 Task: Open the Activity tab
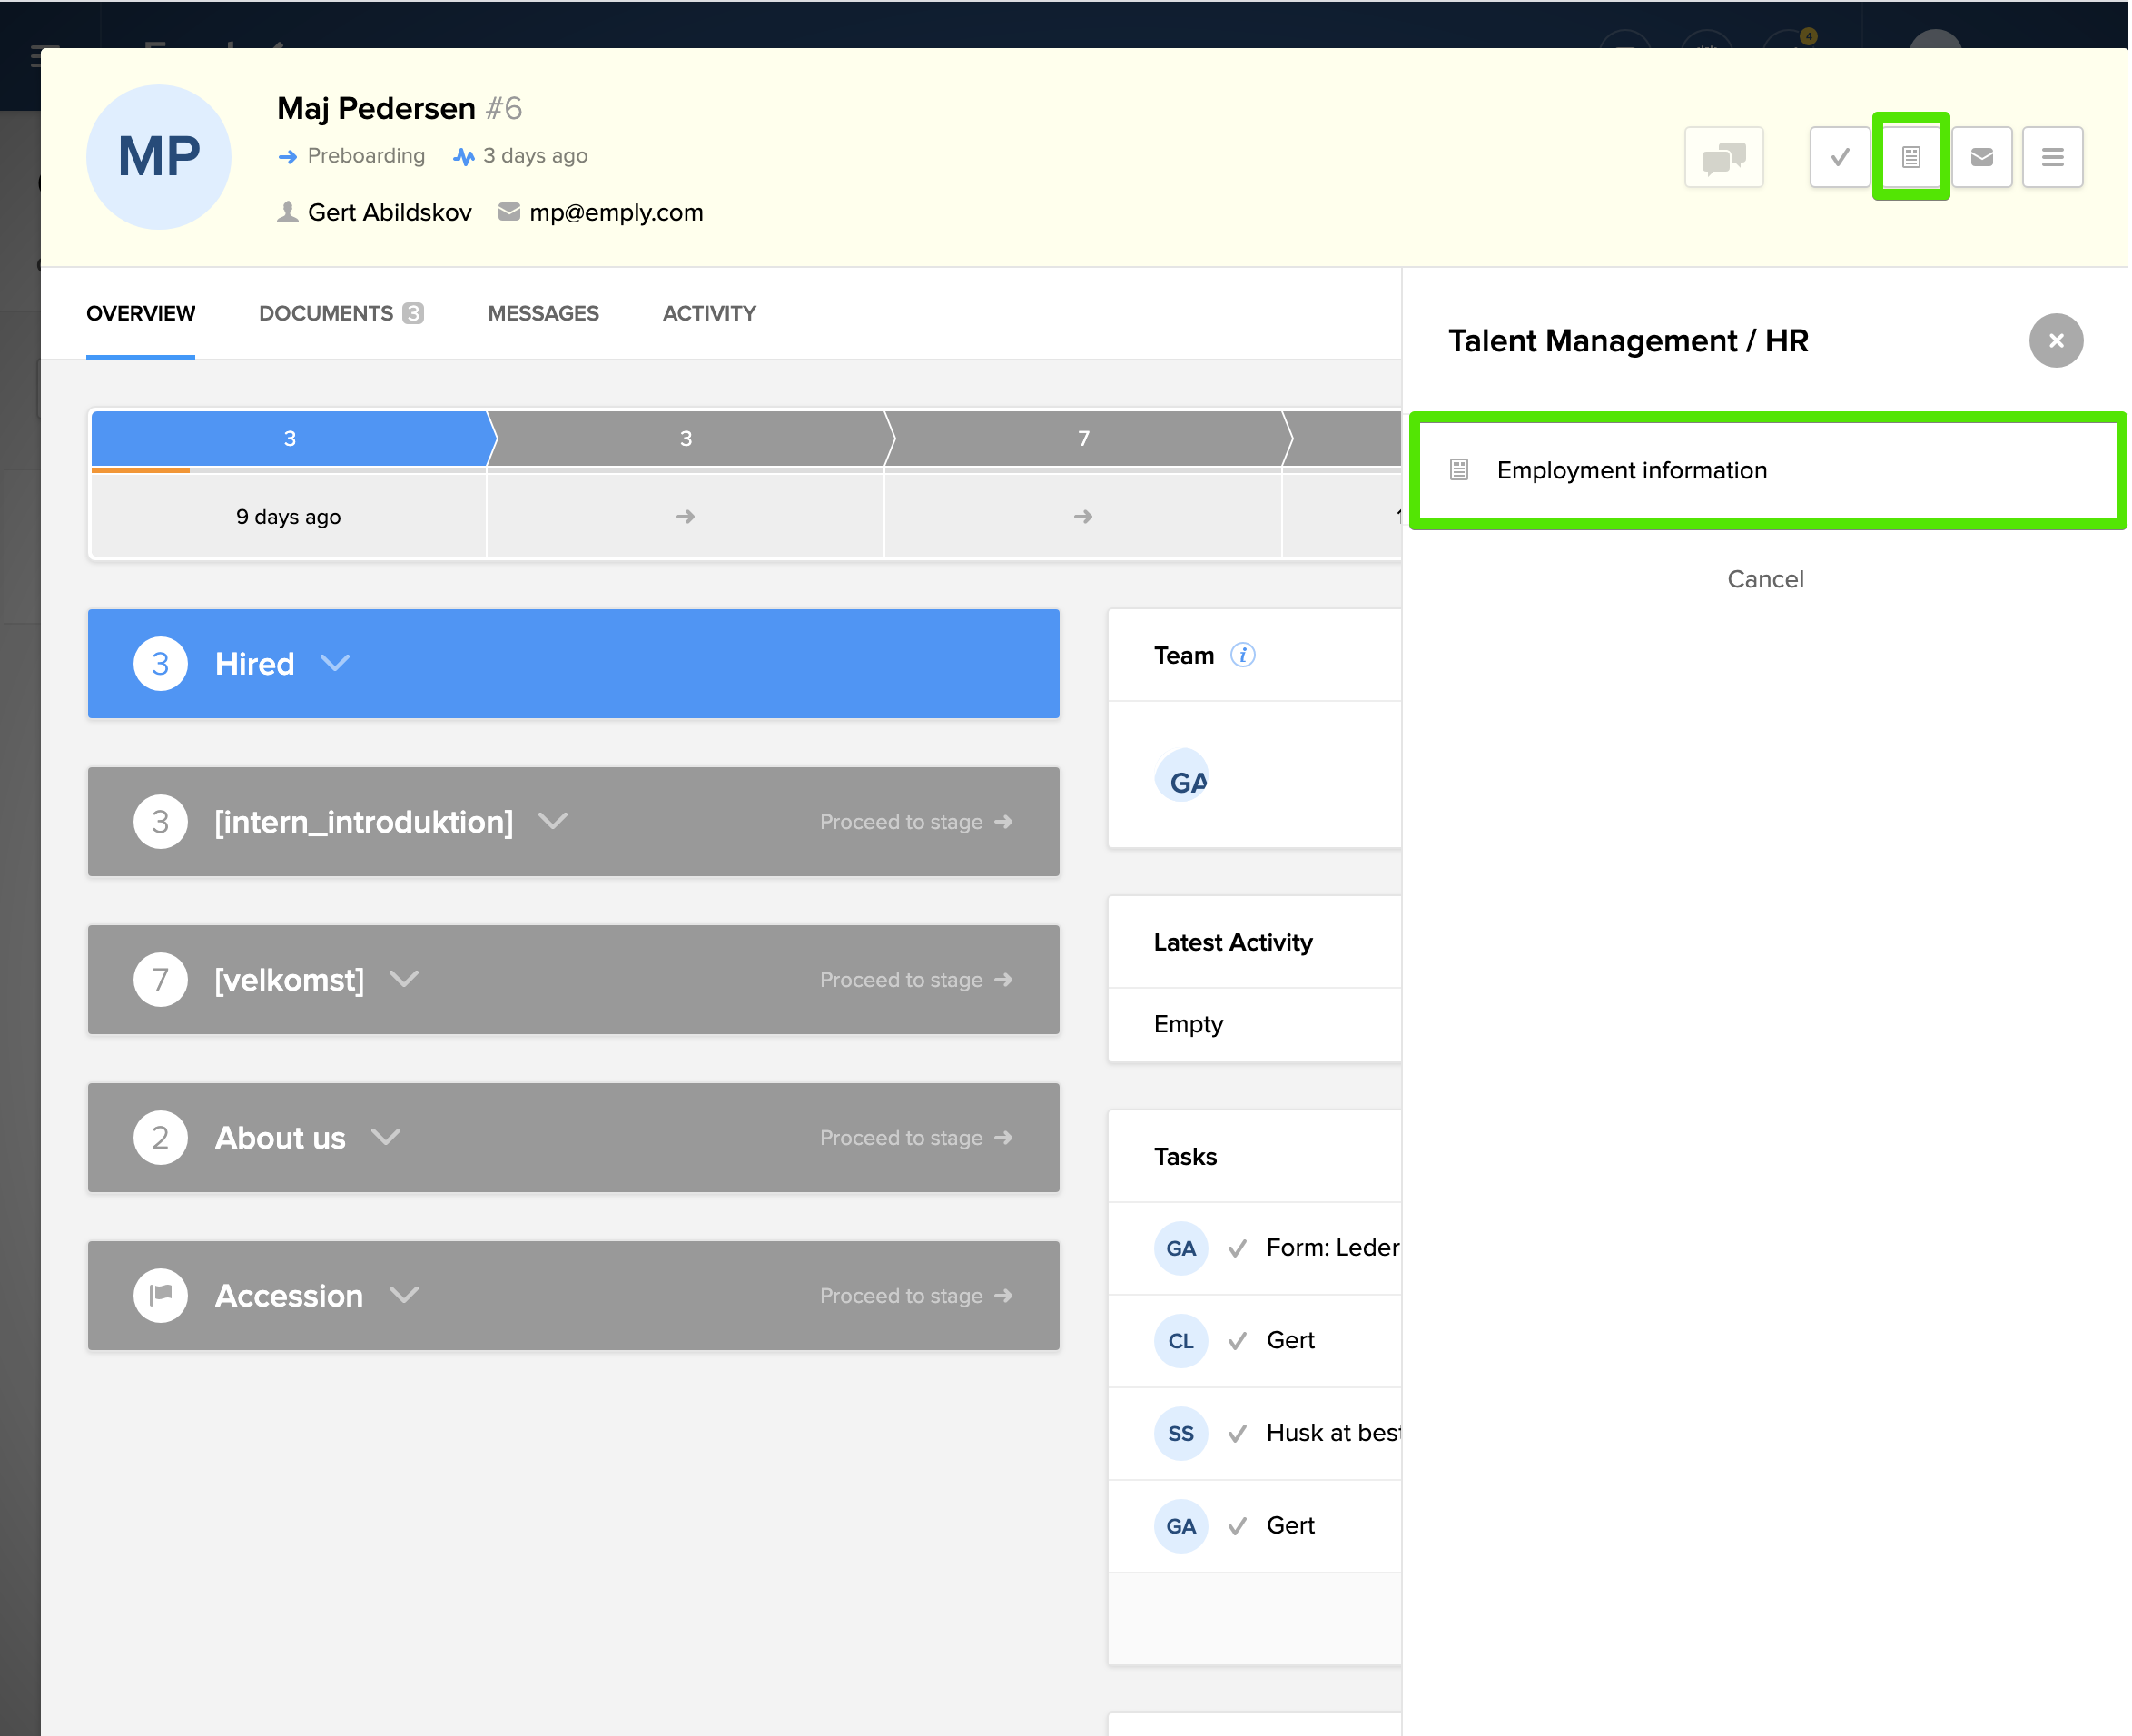(x=709, y=313)
